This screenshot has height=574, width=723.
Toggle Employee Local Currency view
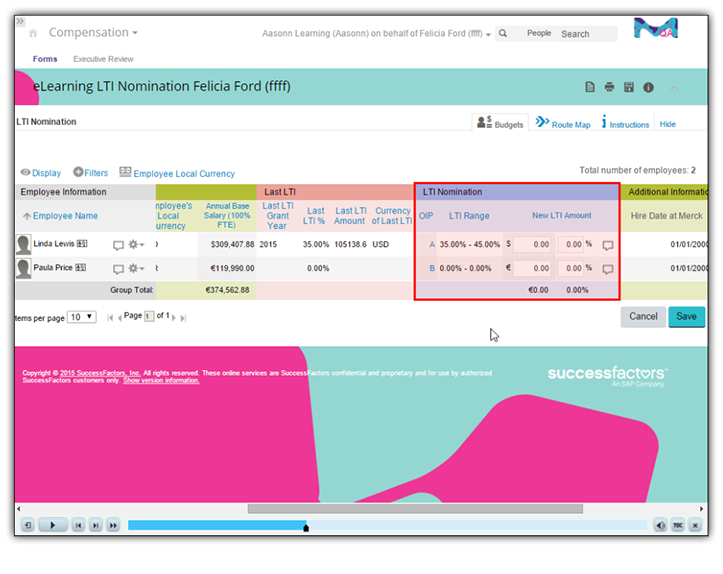click(x=177, y=173)
